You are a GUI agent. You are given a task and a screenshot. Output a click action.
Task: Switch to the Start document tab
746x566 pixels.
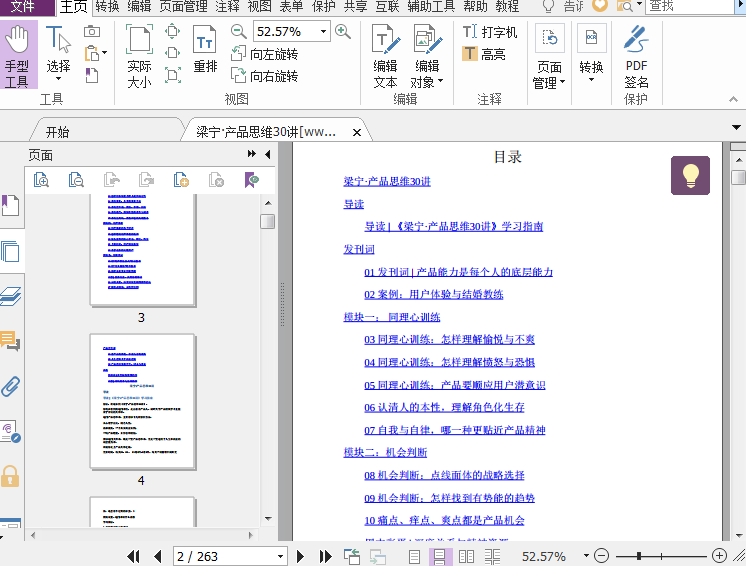coord(57,132)
